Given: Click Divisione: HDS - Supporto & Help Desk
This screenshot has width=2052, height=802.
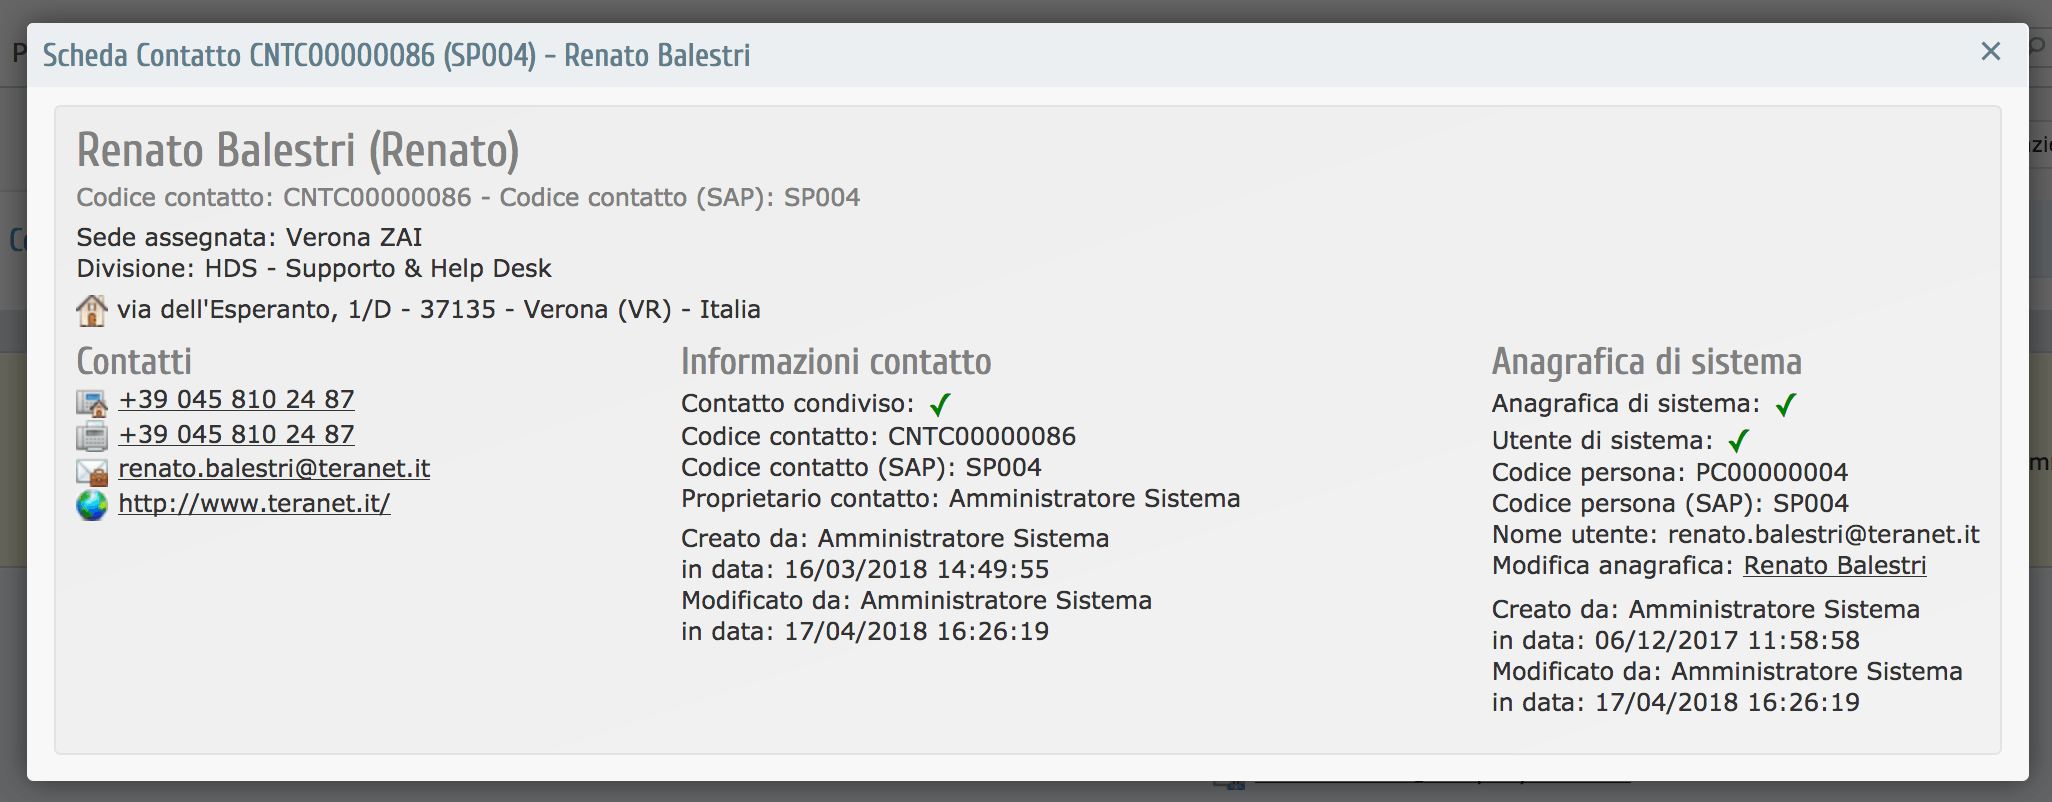Looking at the screenshot, I should (314, 268).
